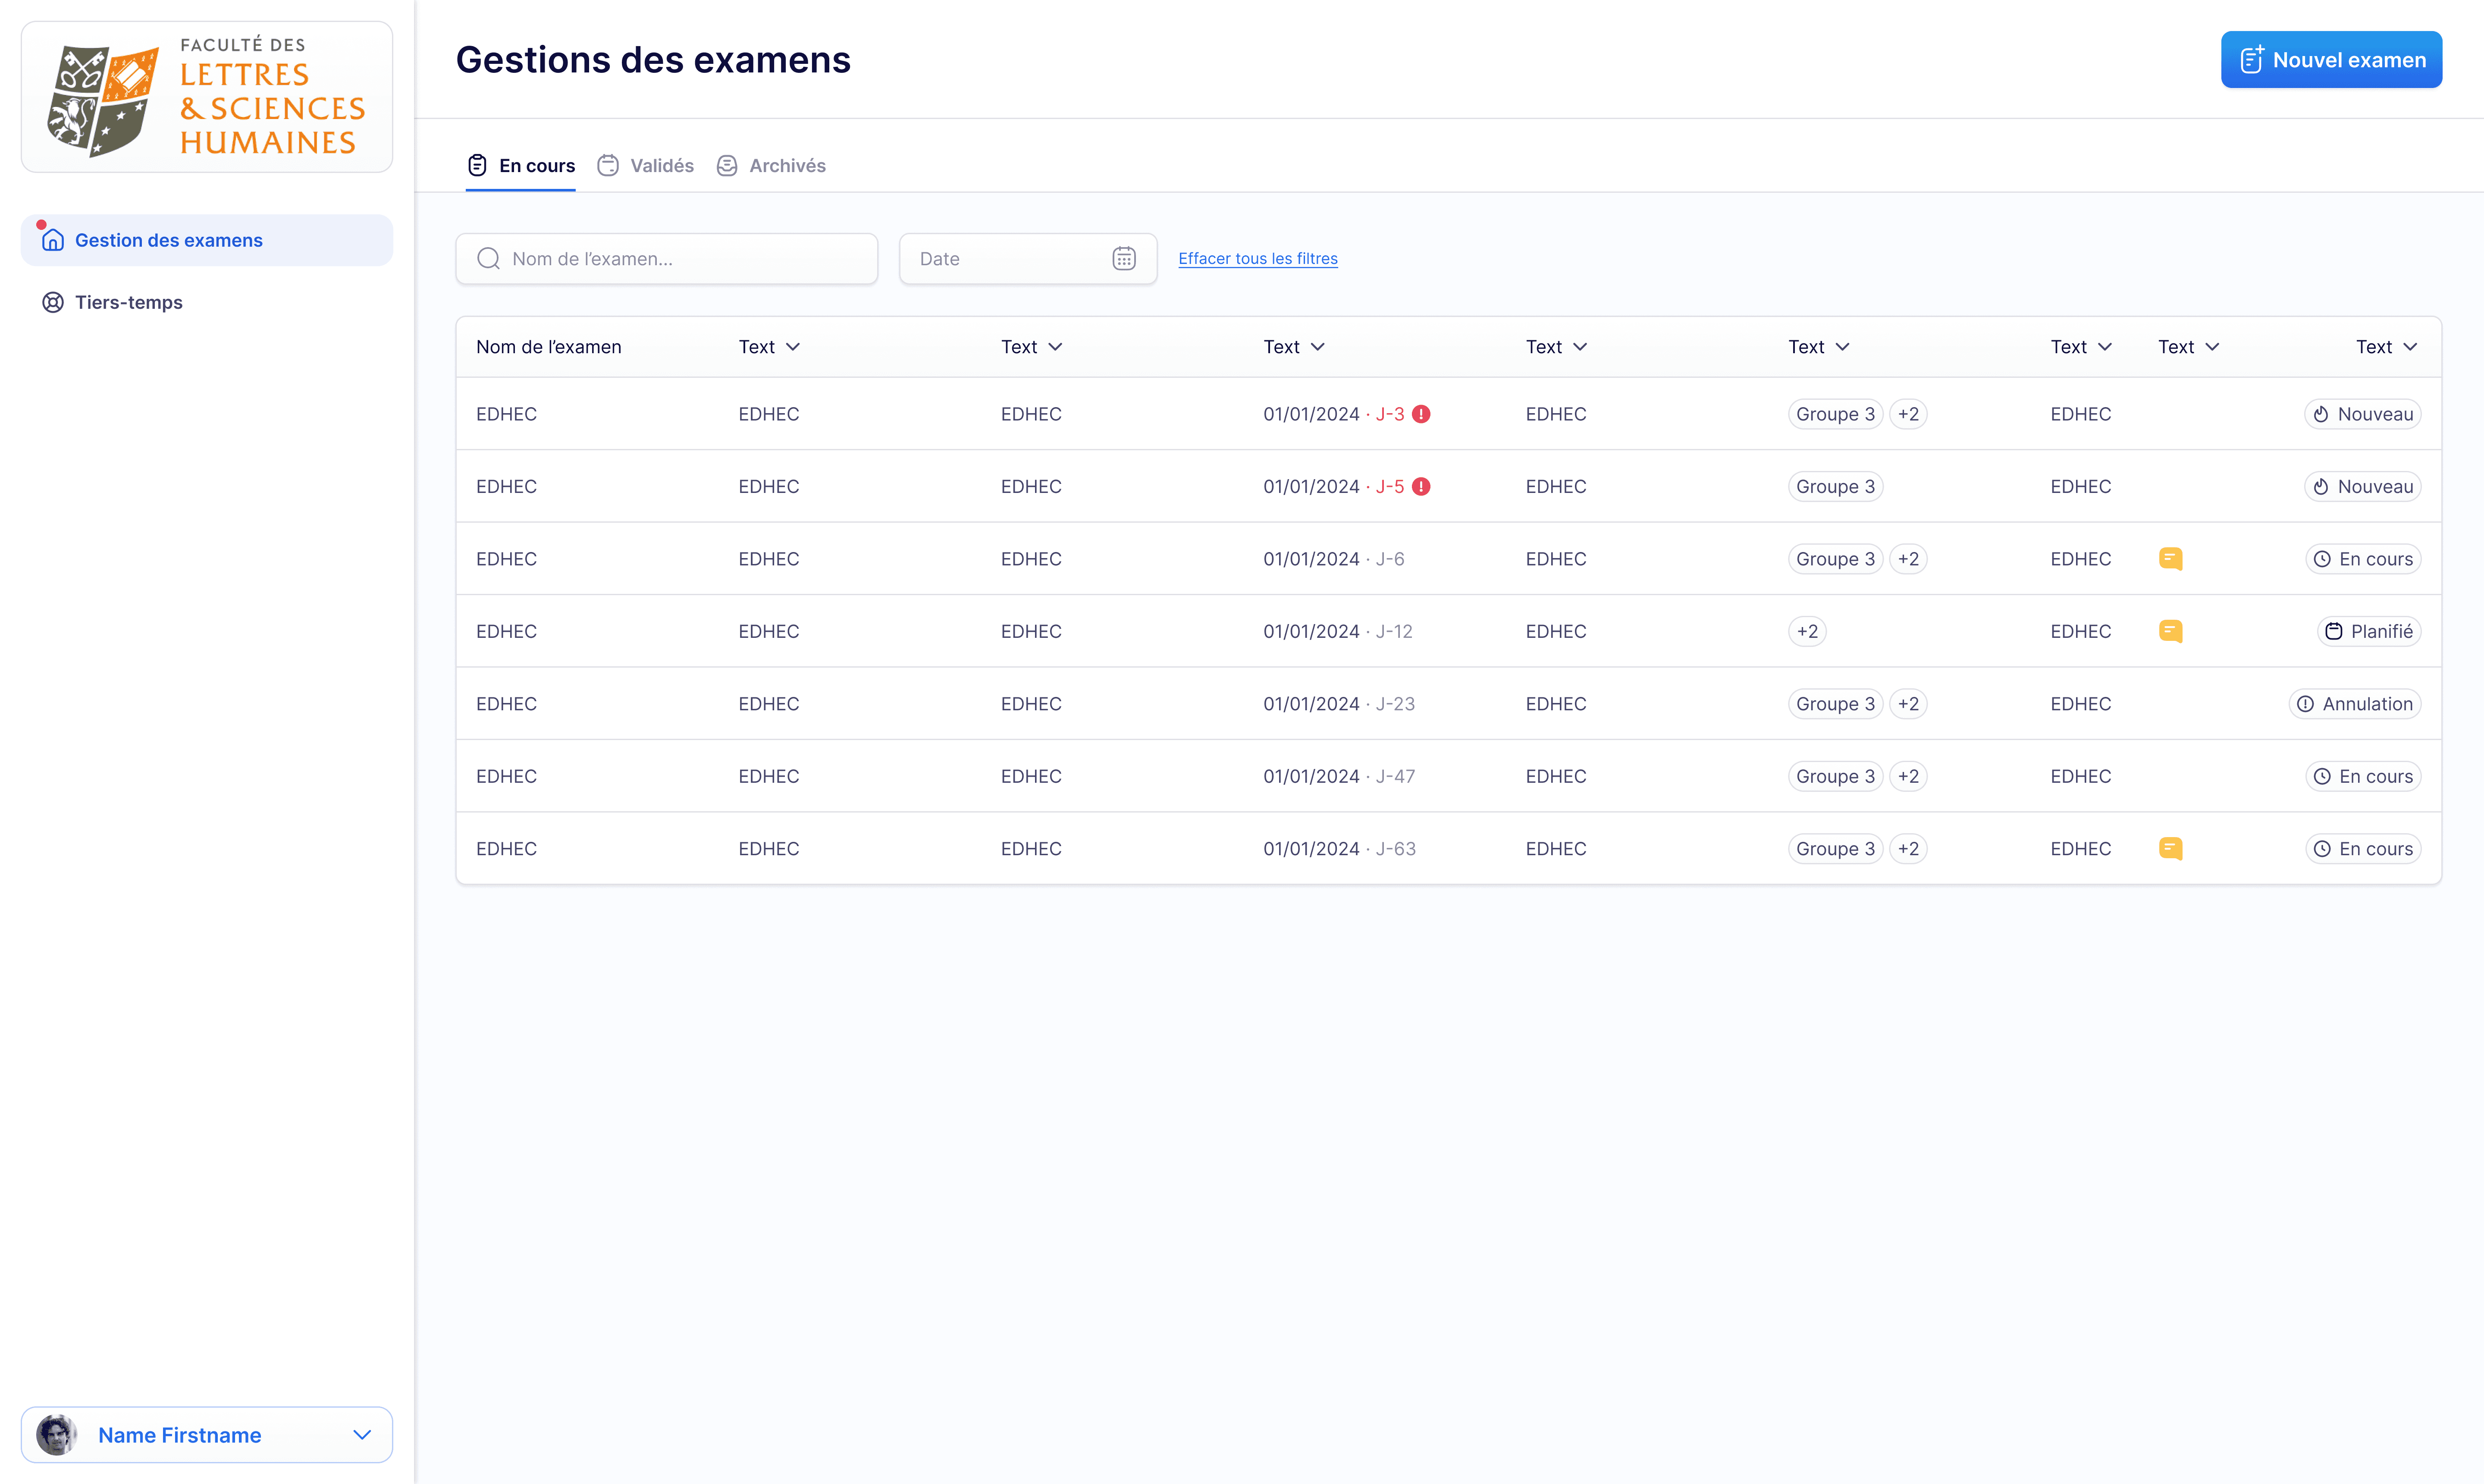
Task: Click the red warning icon next to J-5
Action: click(x=1421, y=487)
